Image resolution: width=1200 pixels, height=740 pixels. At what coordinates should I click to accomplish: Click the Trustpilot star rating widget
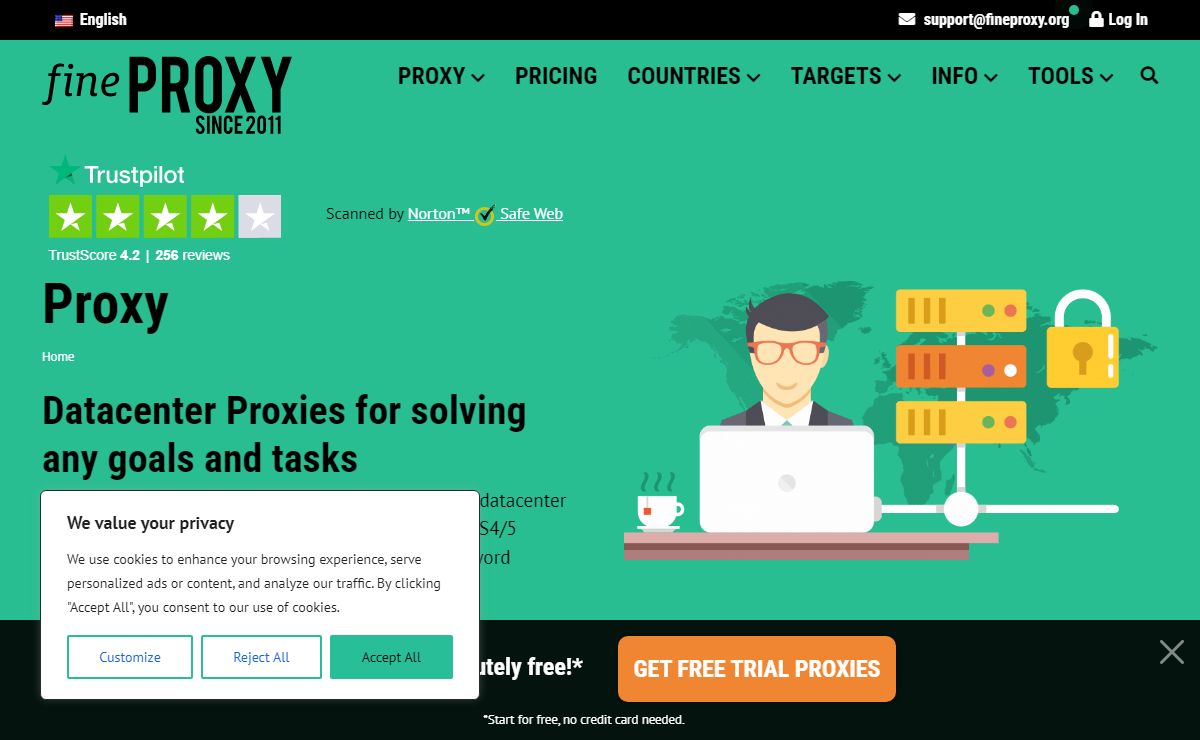tap(165, 216)
